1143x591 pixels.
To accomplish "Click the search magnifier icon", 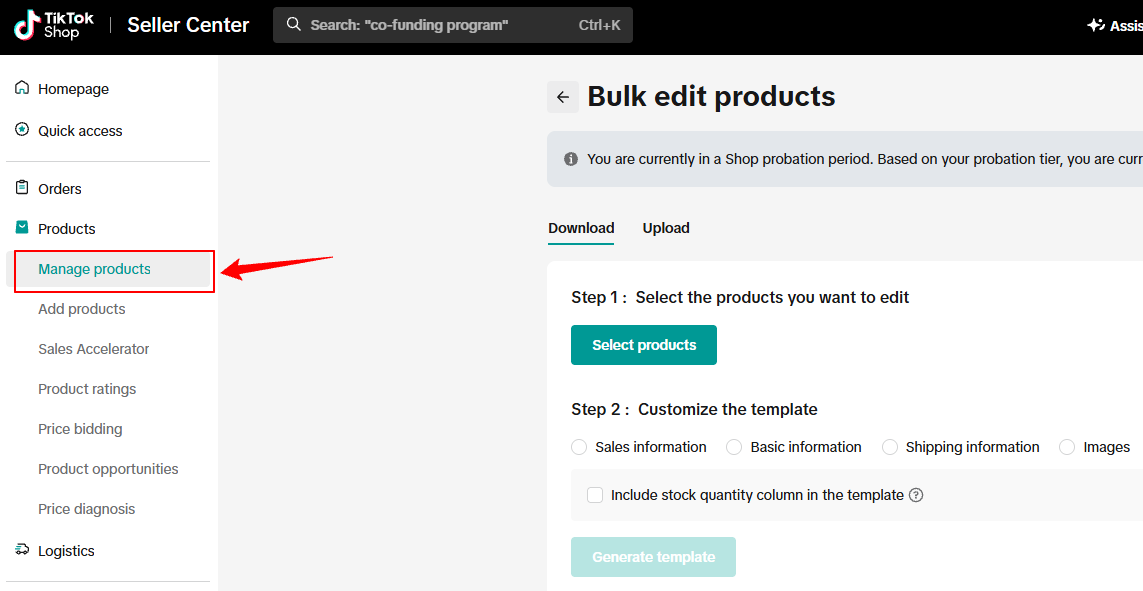I will pyautogui.click(x=294, y=25).
